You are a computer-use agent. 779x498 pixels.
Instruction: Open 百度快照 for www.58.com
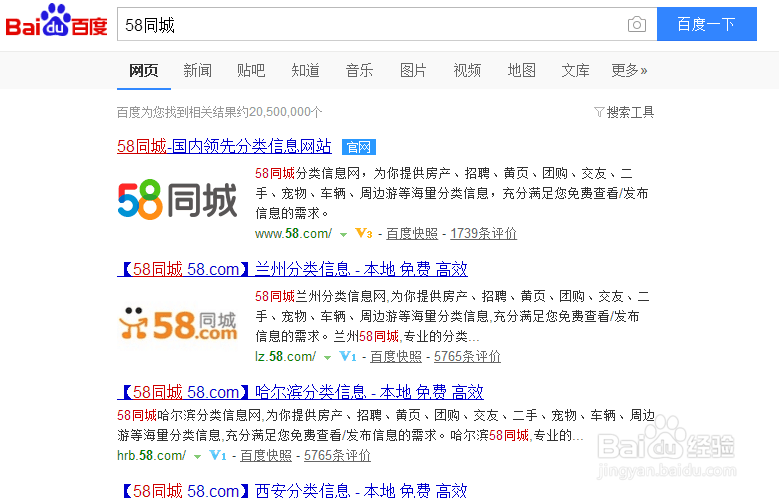coord(412,233)
